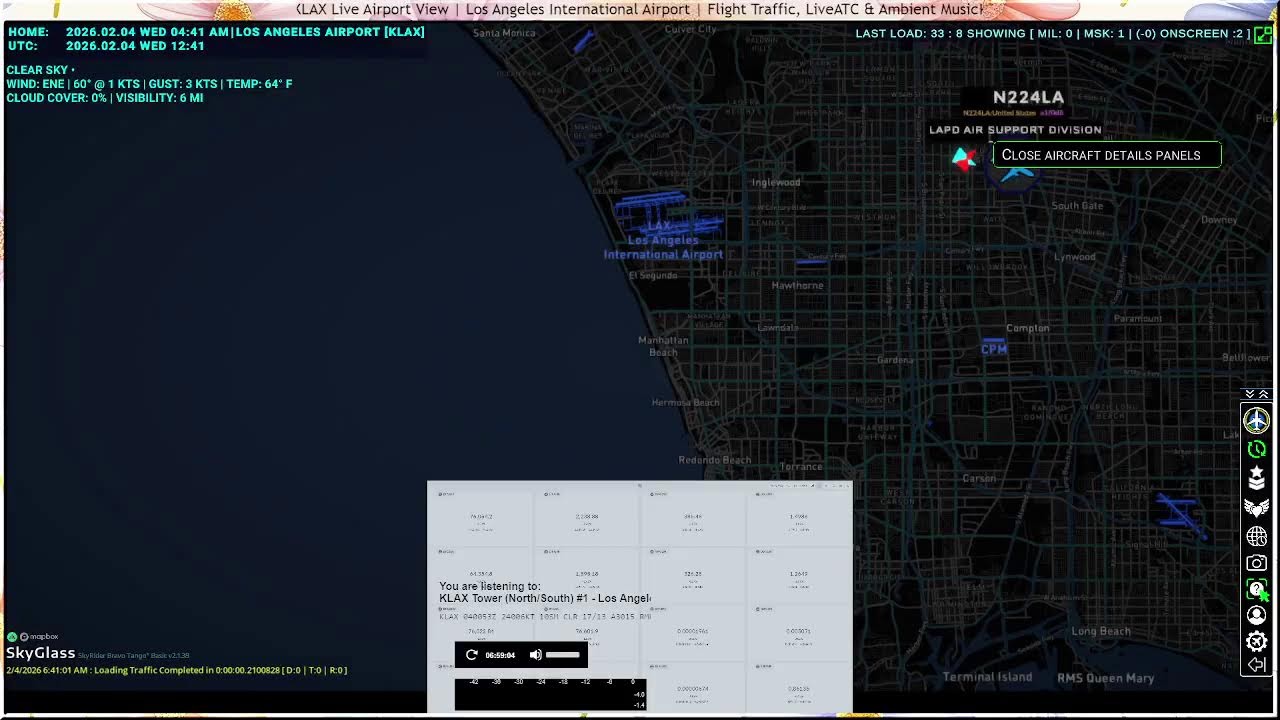This screenshot has height=720, width=1280.
Task: Toggle fullscreen with green expand icon
Action: pyautogui.click(x=1264, y=34)
